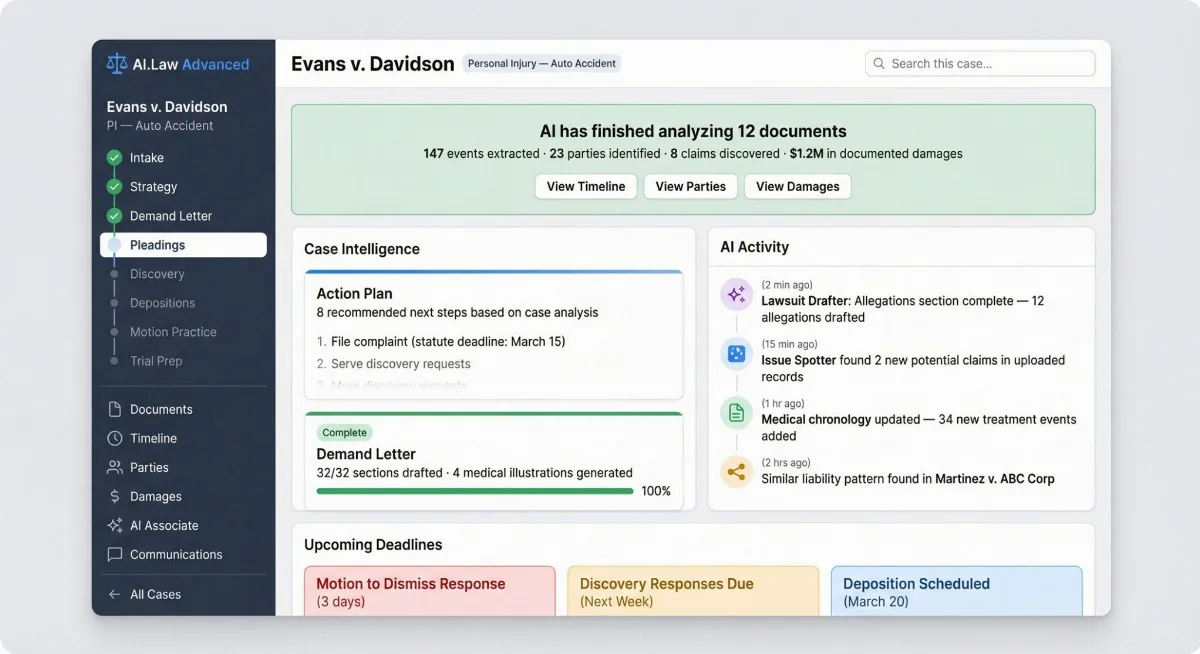Click the Parties people icon in sidebar
1200x654 pixels.
point(115,467)
